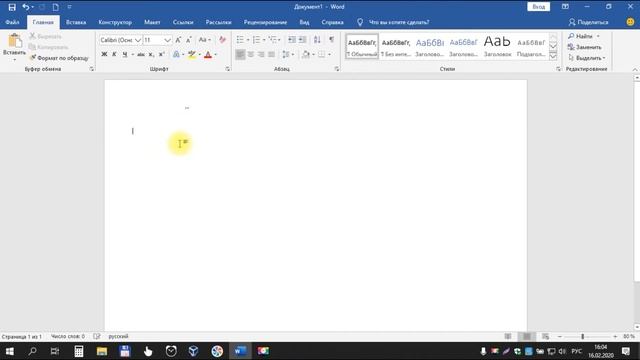Open the font name dropdown
Viewport: 640px width, 360px height.
coord(138,40)
